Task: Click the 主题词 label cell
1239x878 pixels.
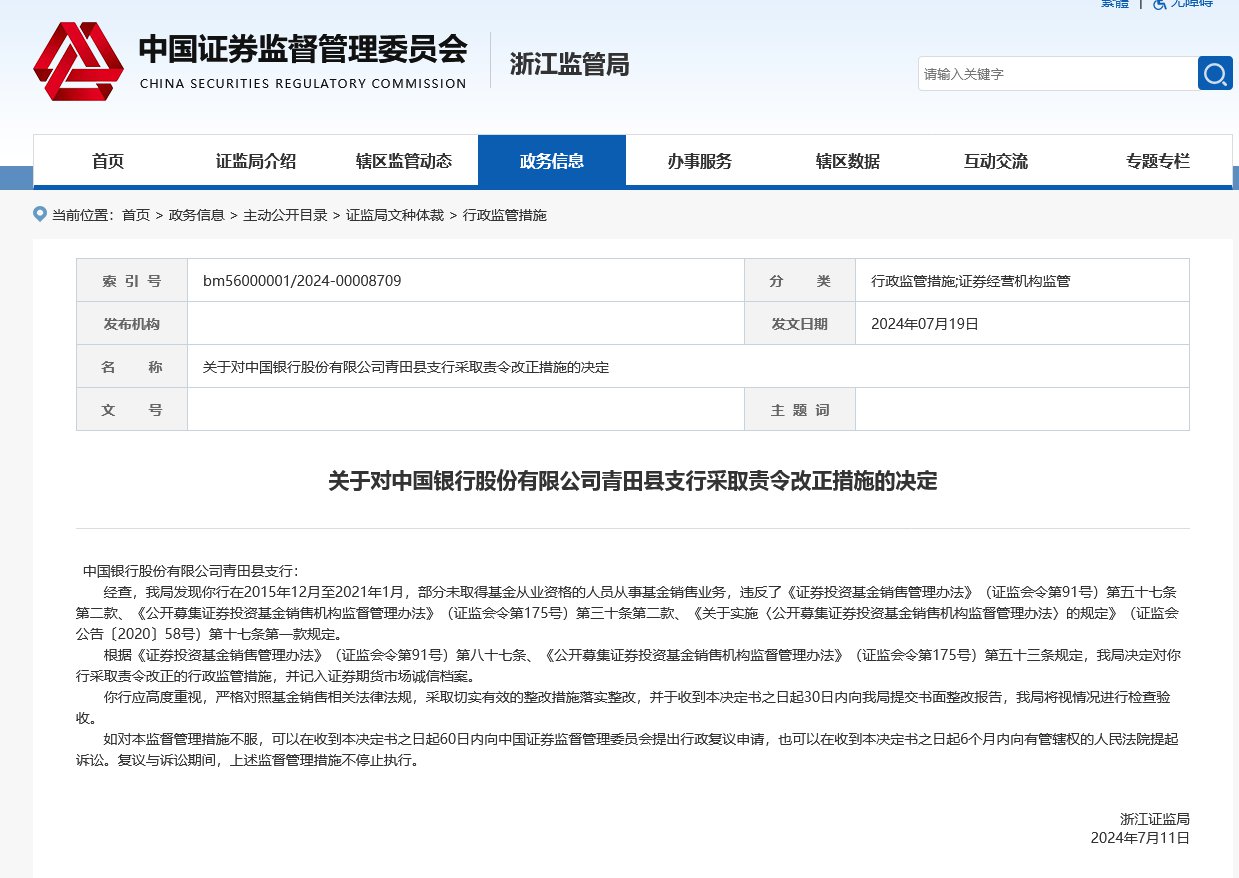Action: click(x=800, y=410)
